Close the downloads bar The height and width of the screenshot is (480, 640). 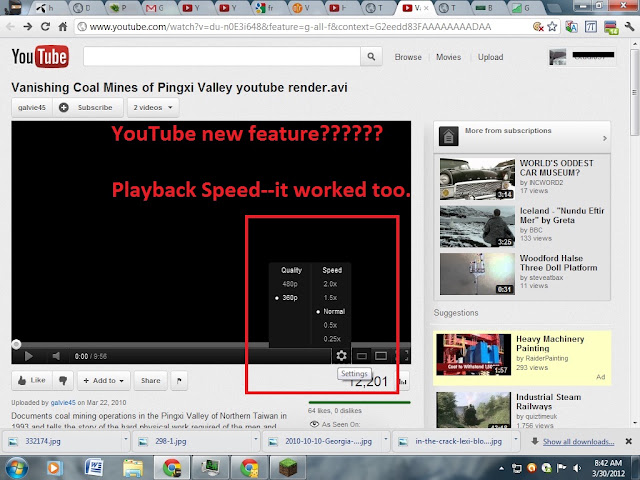point(629,441)
